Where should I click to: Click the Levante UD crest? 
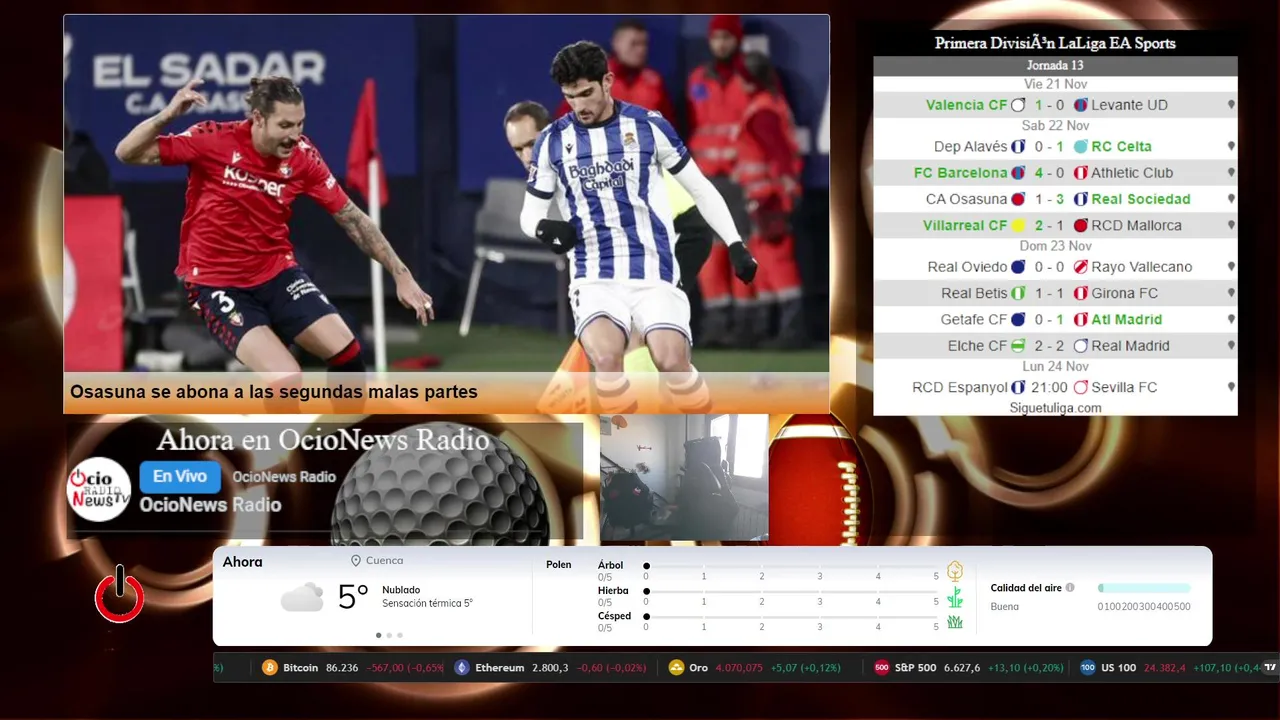(1081, 105)
